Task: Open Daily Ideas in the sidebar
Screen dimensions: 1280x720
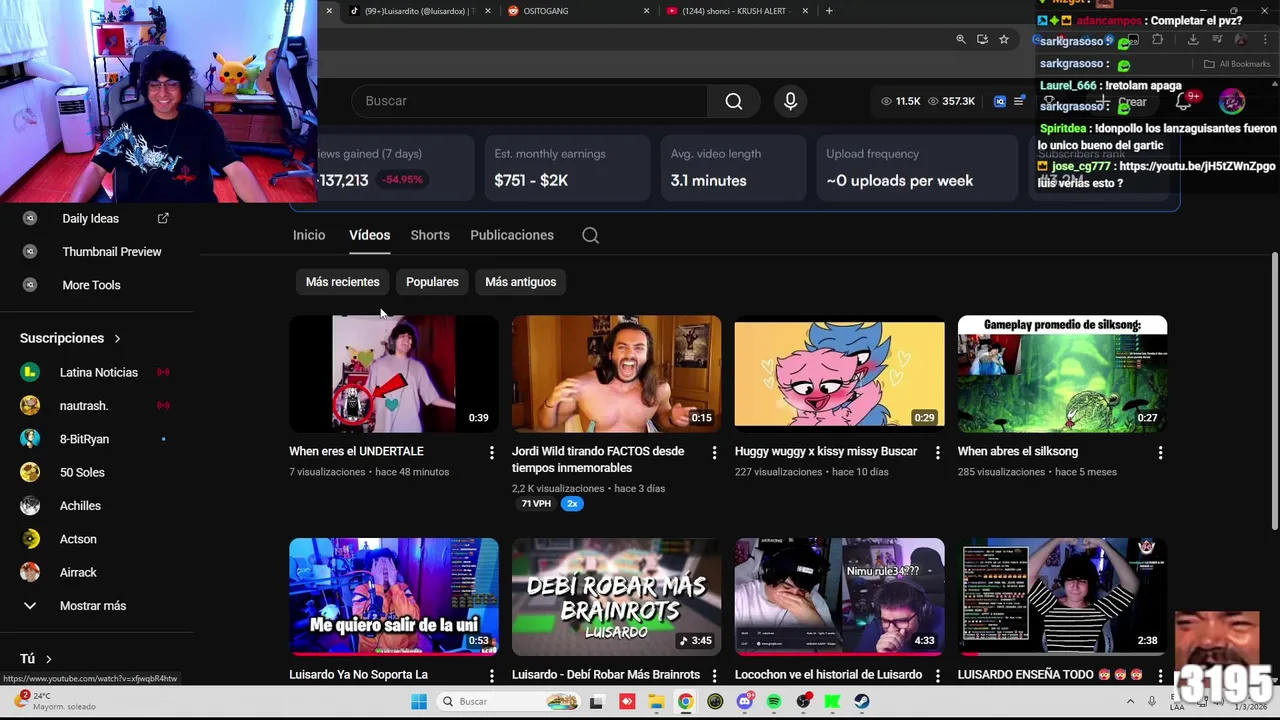Action: point(91,218)
